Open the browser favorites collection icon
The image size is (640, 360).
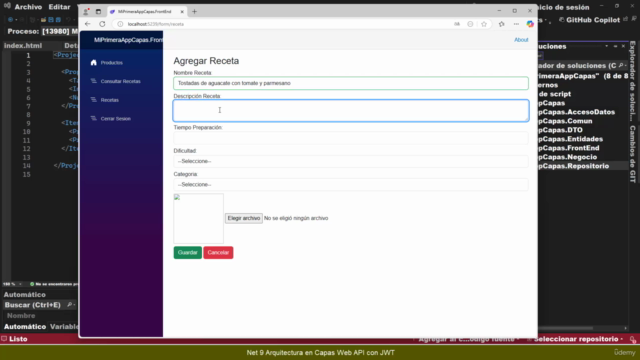click(502, 24)
